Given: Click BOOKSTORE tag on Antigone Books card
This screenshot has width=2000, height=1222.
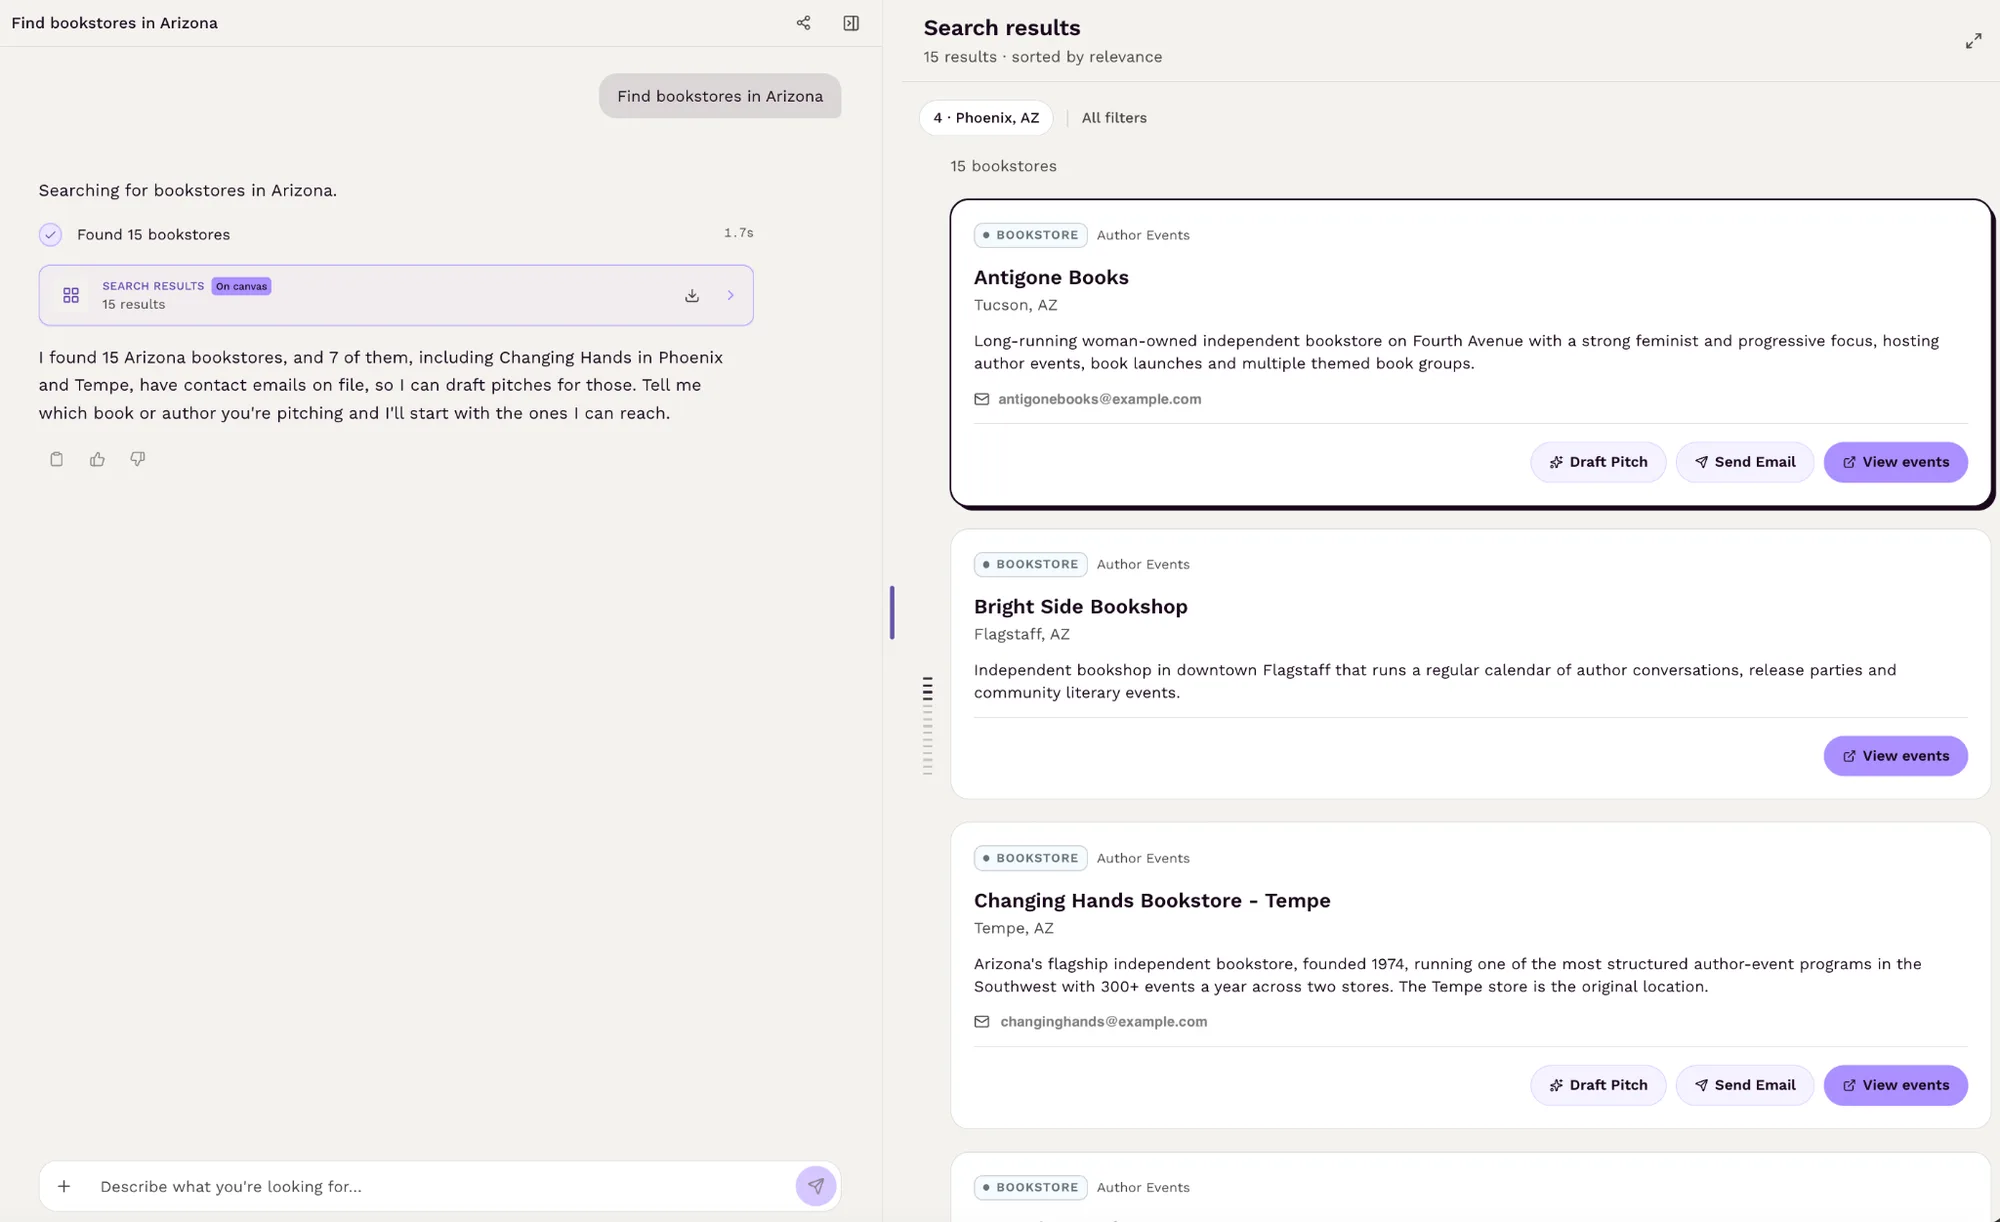Looking at the screenshot, I should click(x=1030, y=235).
